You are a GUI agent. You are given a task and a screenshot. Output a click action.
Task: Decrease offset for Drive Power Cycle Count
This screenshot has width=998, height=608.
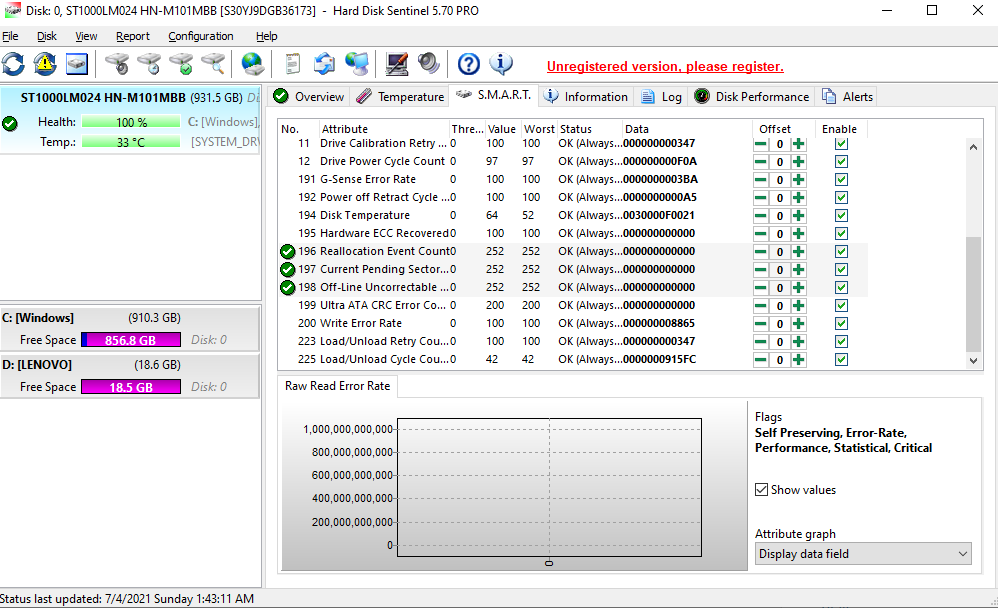[x=761, y=162]
